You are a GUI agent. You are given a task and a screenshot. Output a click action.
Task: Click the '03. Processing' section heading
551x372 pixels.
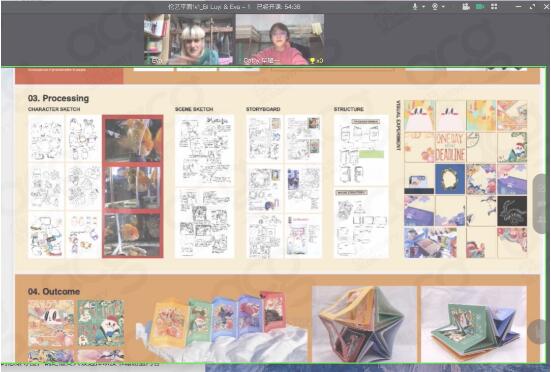[x=58, y=98]
